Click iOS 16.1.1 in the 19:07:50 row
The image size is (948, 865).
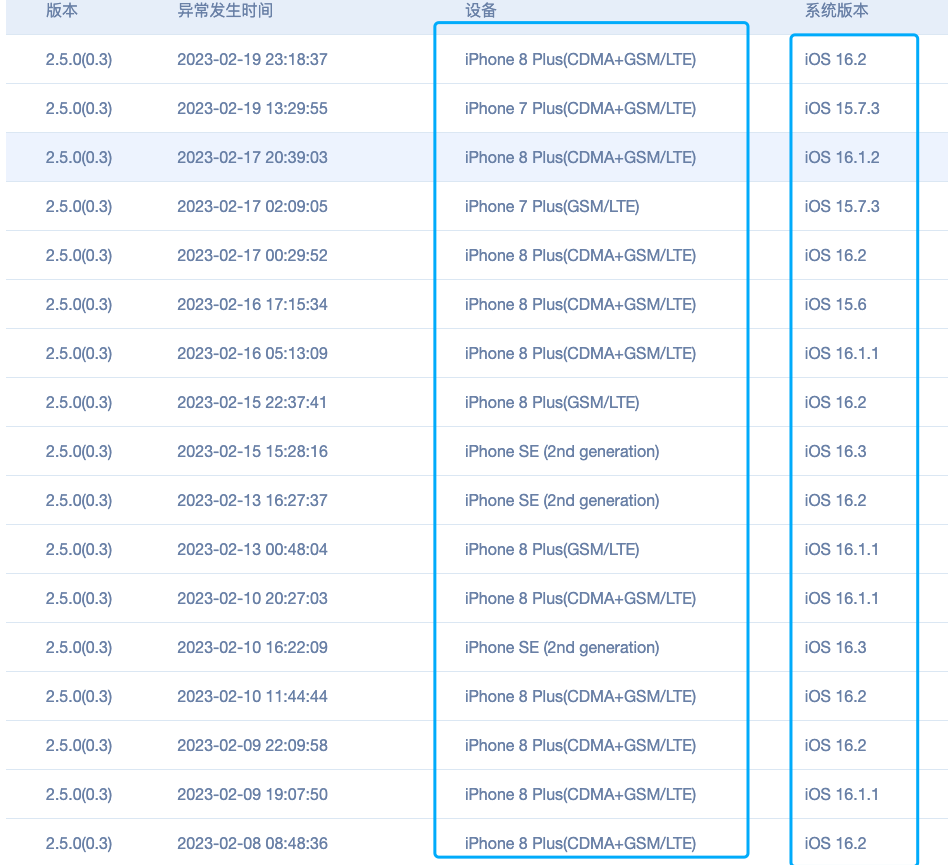pos(841,794)
